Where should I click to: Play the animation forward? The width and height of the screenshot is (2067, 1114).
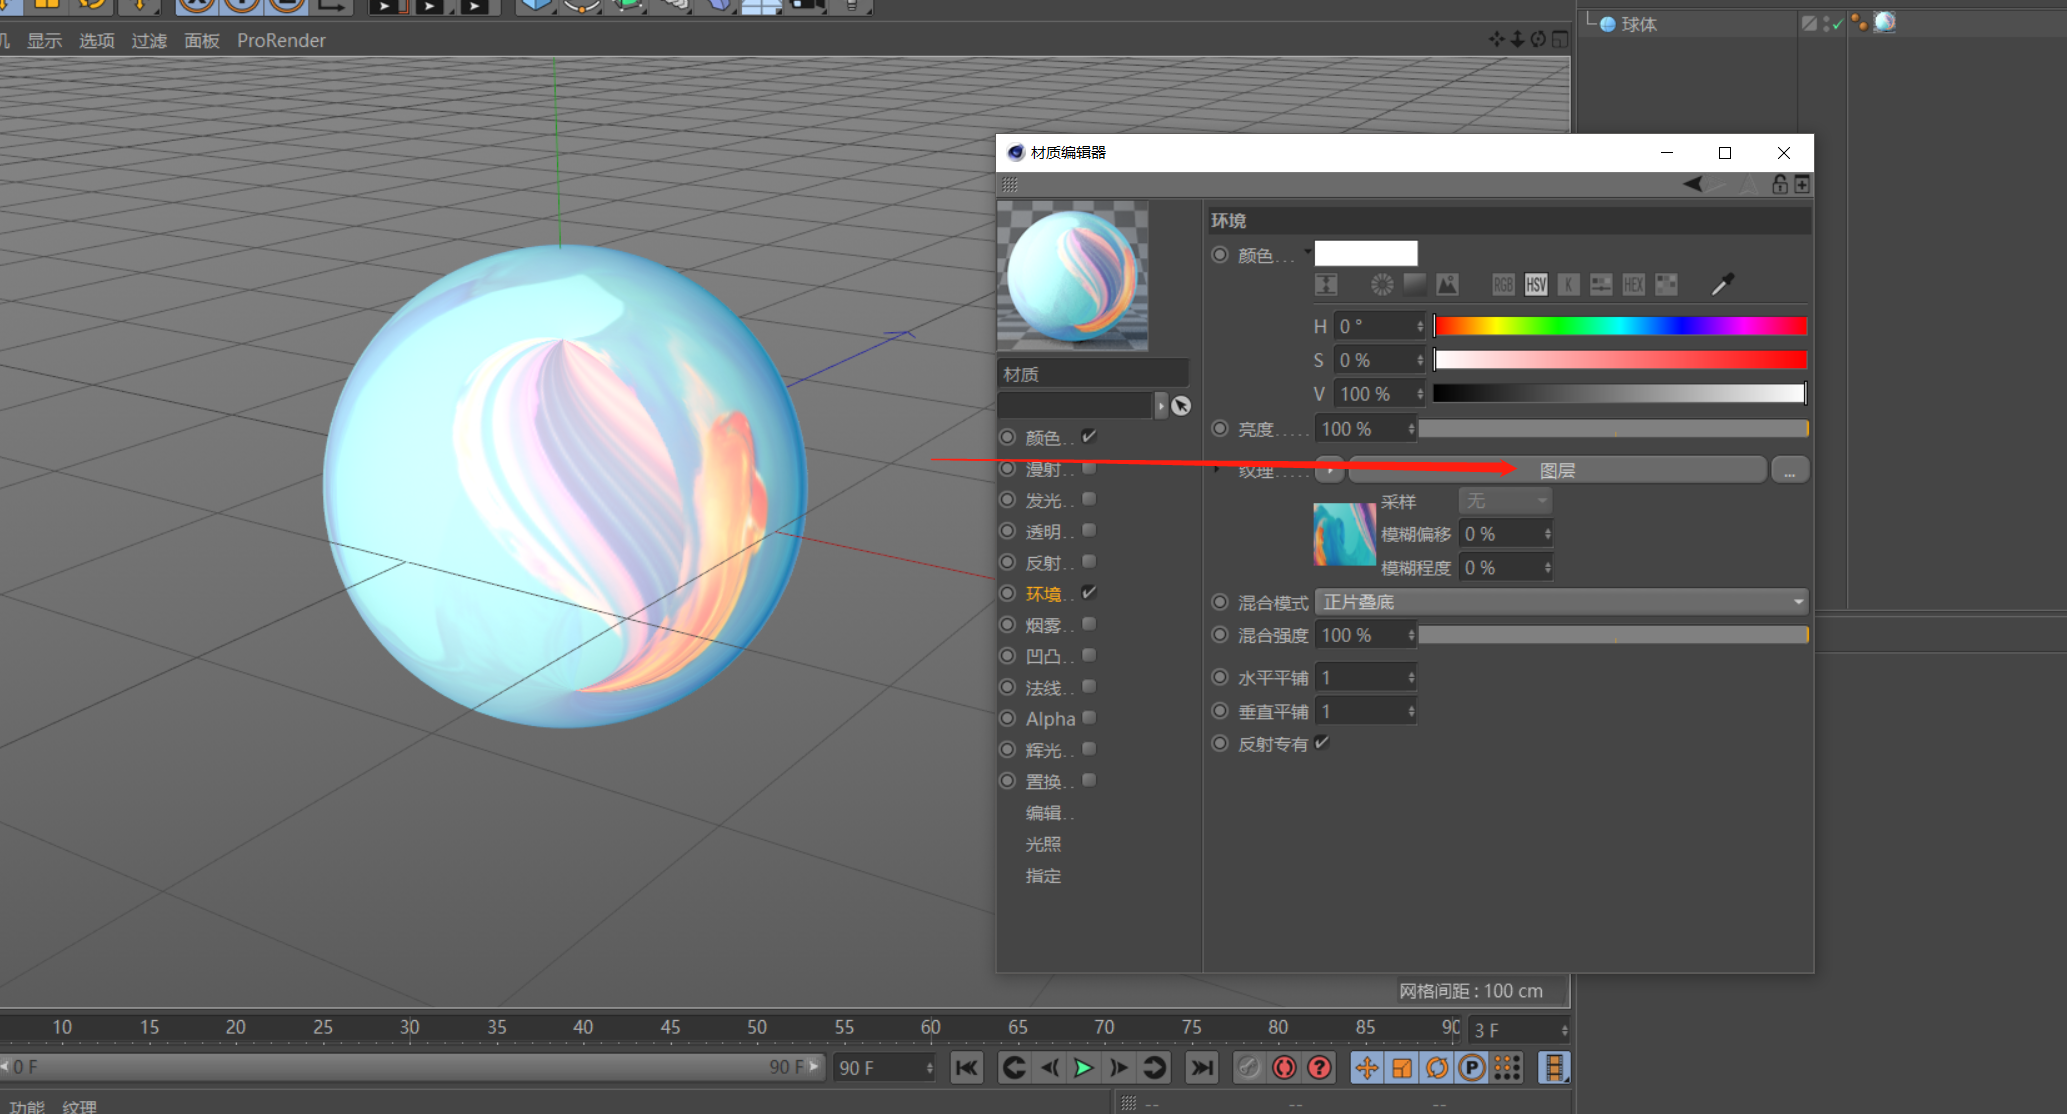point(1083,1068)
